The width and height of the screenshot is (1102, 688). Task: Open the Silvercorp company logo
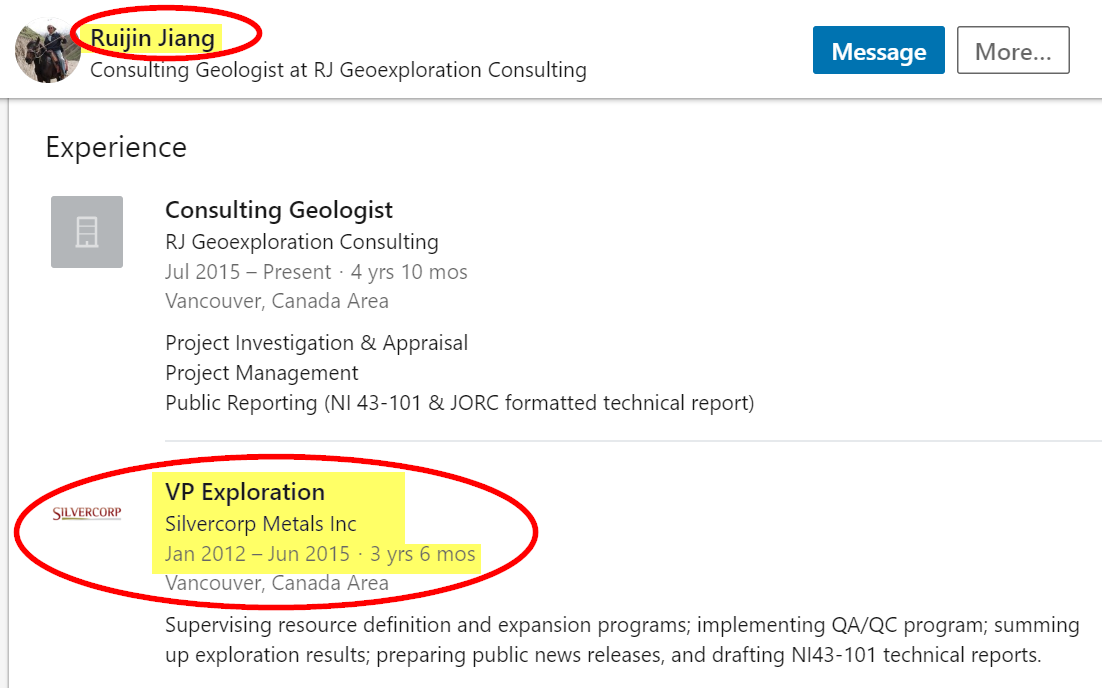[x=87, y=513]
